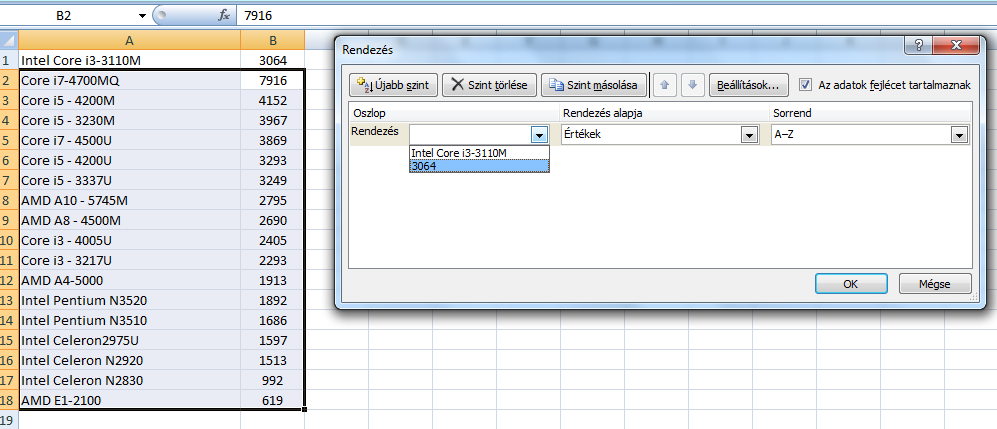Viewport: 997px width, 429px height.
Task: Click cell value 619
Action: click(x=273, y=400)
